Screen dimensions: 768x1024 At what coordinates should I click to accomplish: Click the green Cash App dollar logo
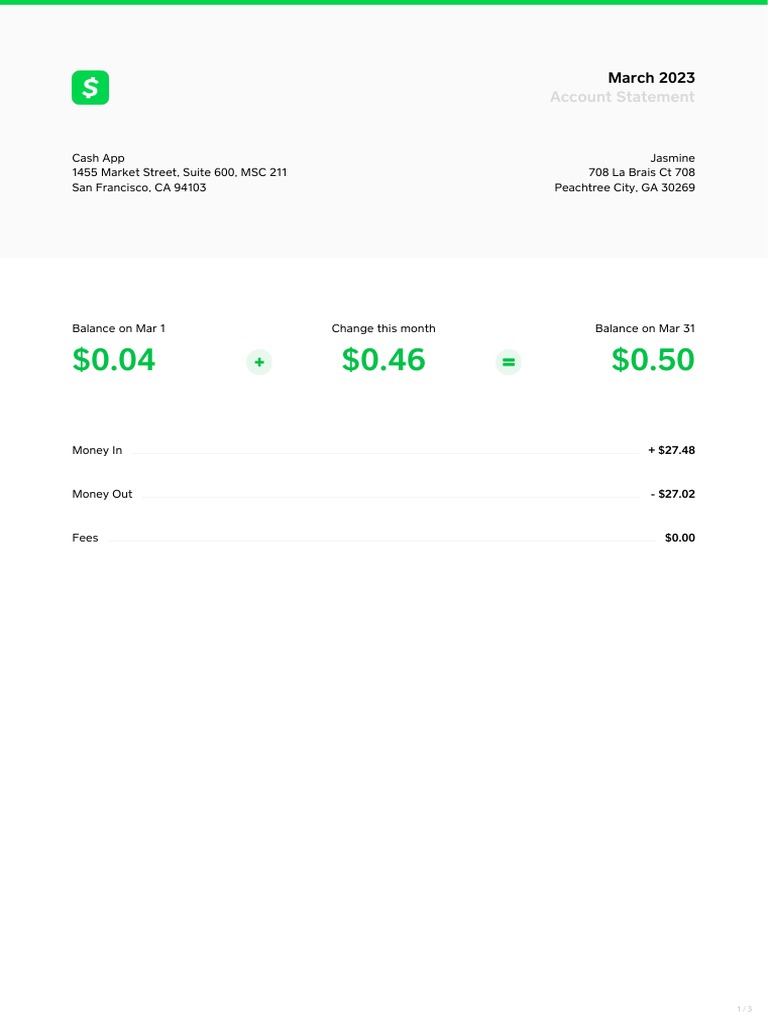click(x=90, y=88)
